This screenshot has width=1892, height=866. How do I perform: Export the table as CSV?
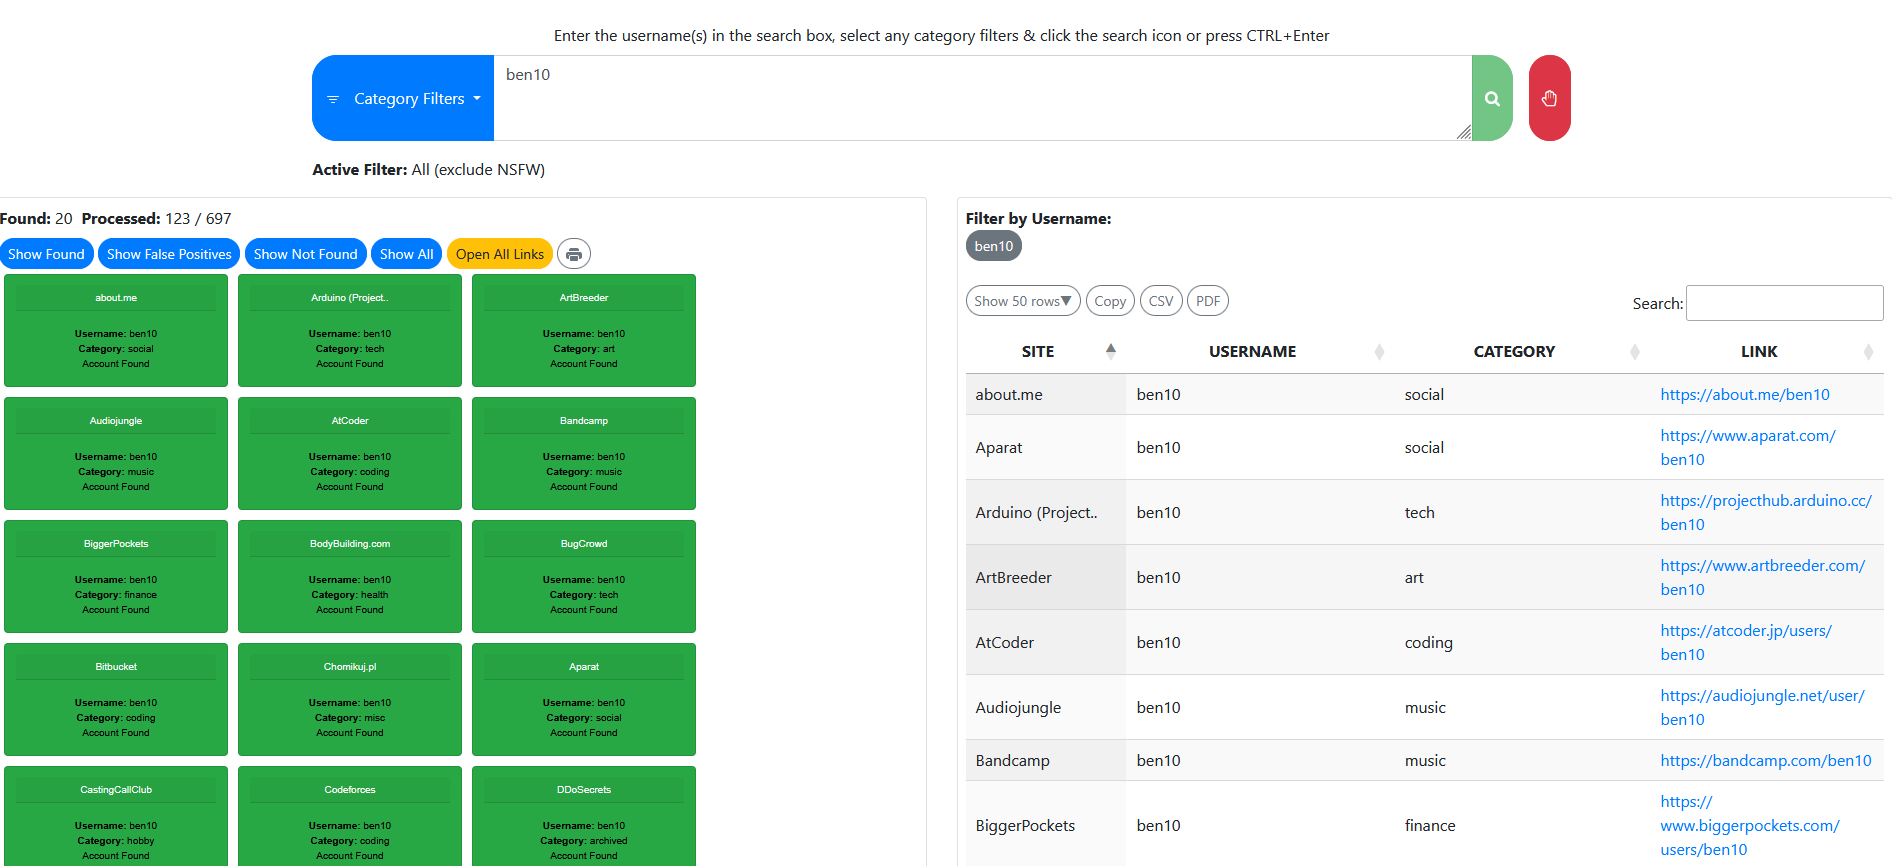pyautogui.click(x=1160, y=301)
